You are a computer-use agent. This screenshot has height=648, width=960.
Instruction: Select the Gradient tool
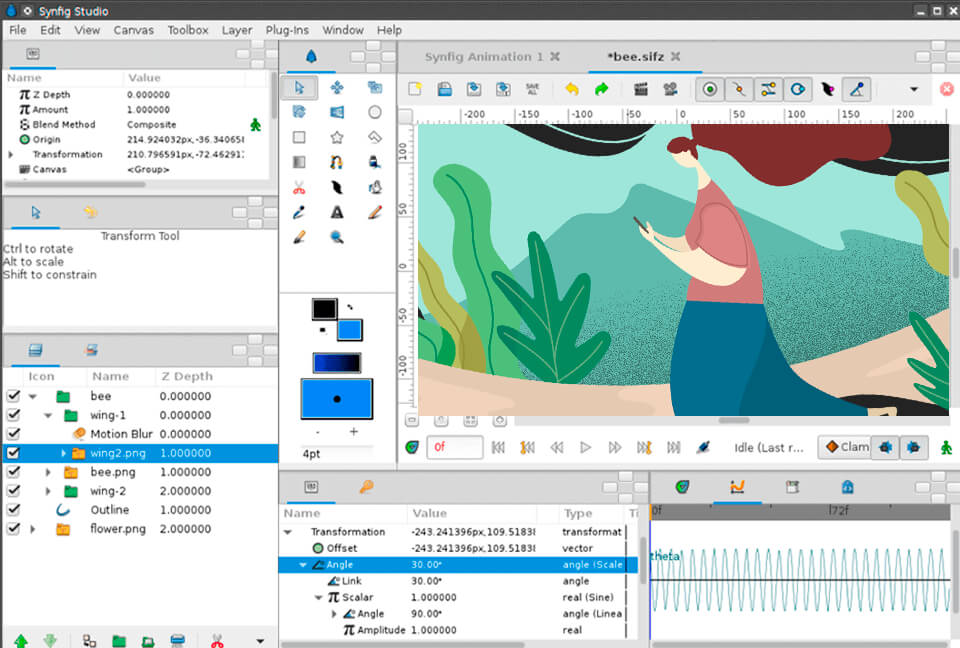(298, 162)
